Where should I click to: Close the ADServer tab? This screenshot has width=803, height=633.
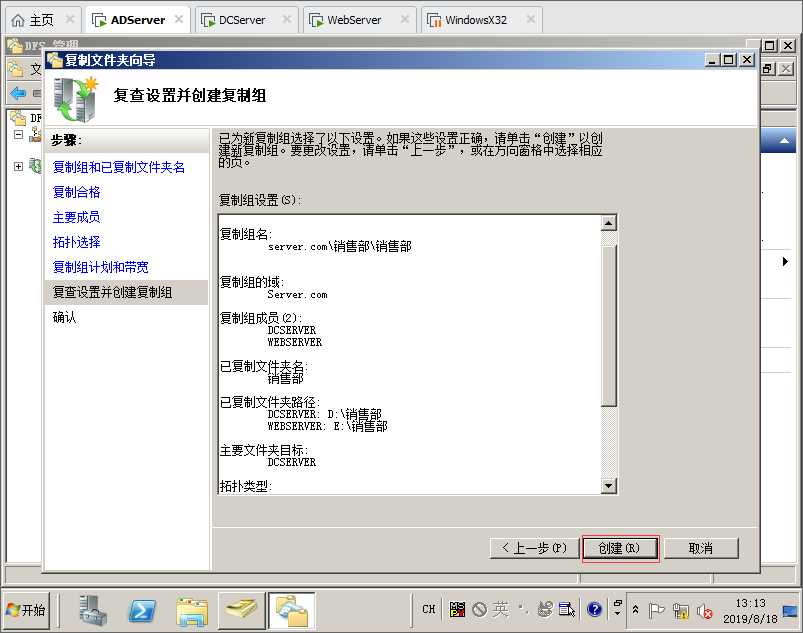[x=179, y=19]
